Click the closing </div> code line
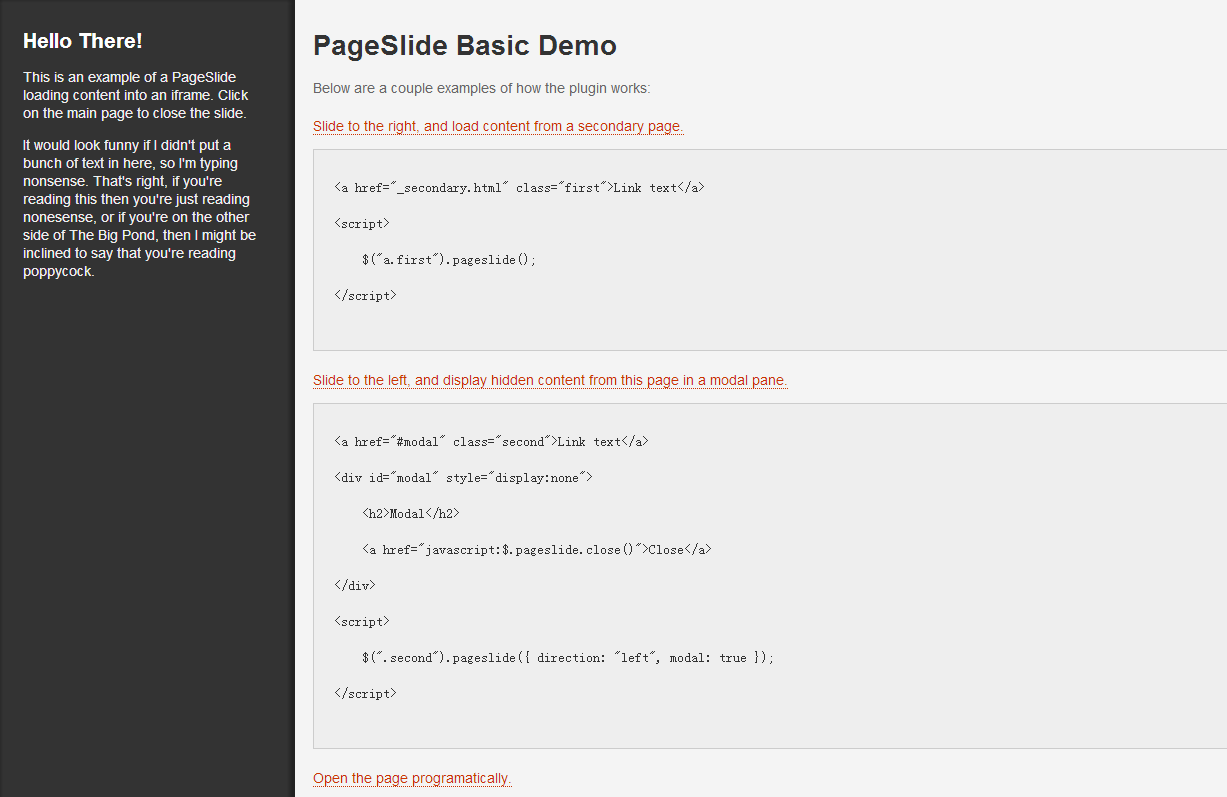The width and height of the screenshot is (1227, 797). [355, 585]
